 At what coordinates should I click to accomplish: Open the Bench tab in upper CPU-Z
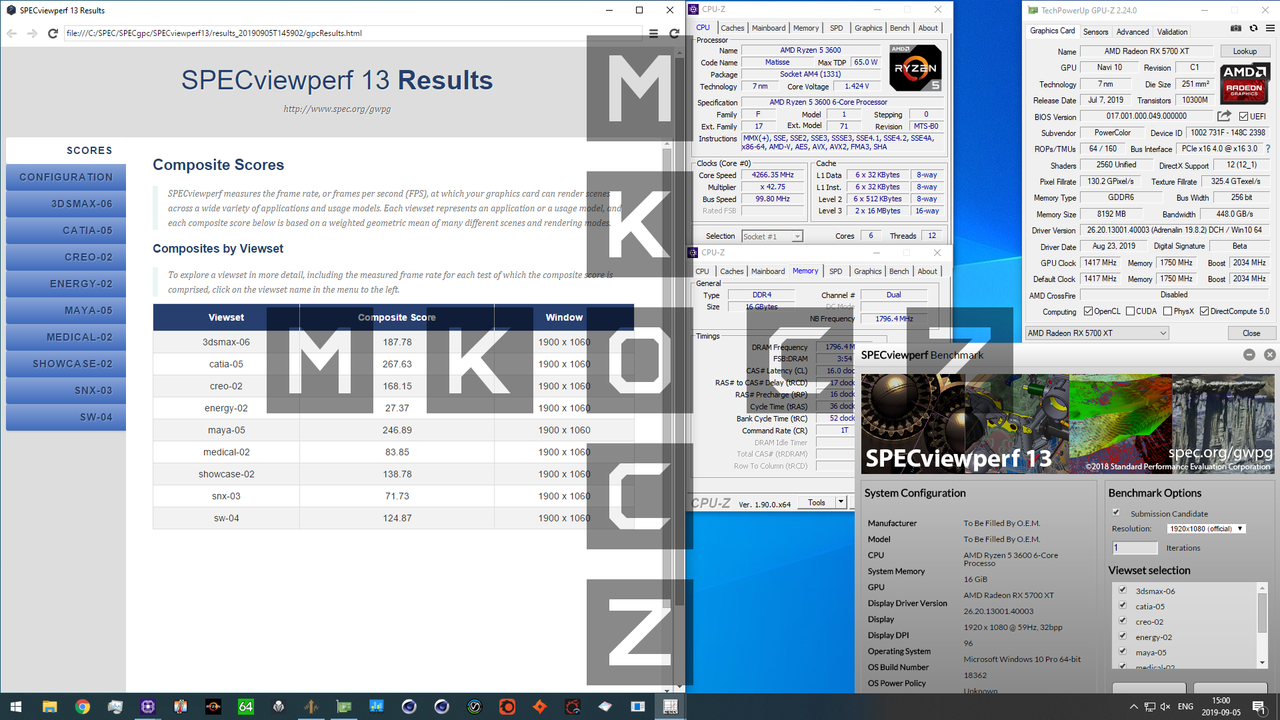click(x=899, y=28)
